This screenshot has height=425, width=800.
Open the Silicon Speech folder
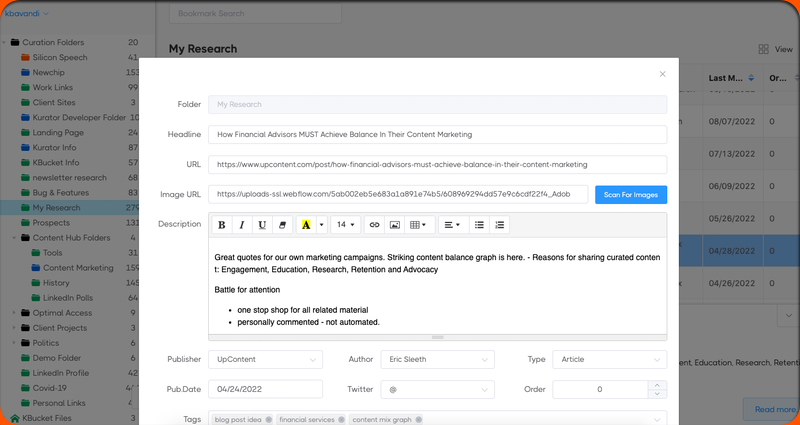(60, 58)
